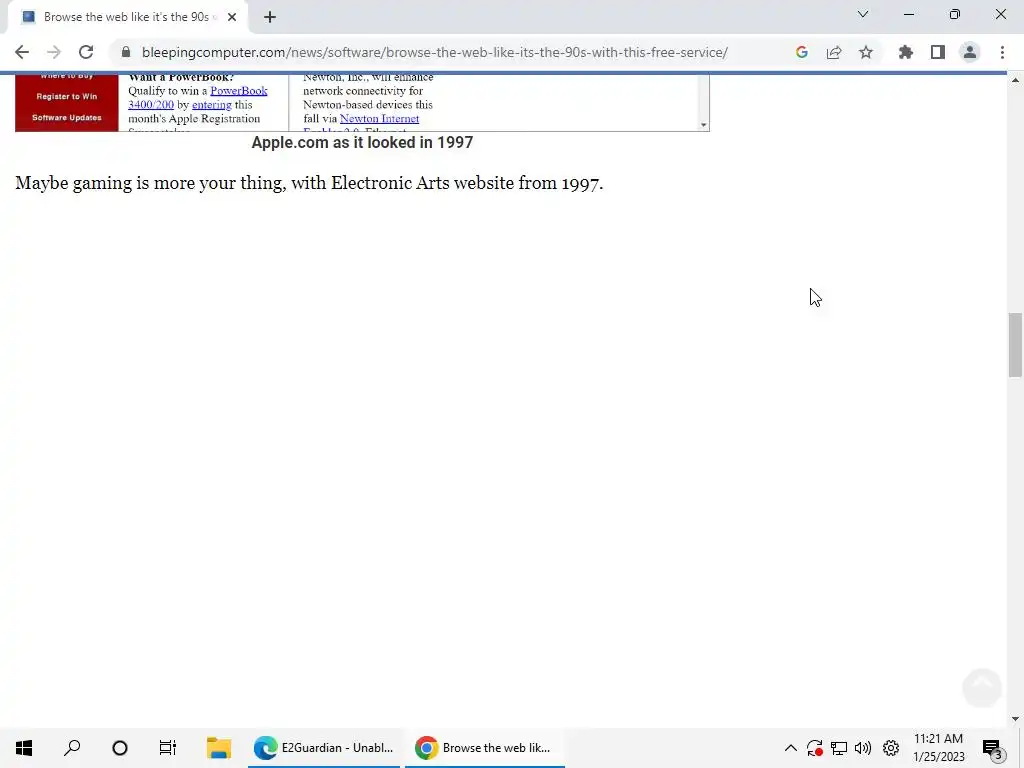The height and width of the screenshot is (768, 1024).
Task: Open the PowerBook link
Action: coord(238,91)
